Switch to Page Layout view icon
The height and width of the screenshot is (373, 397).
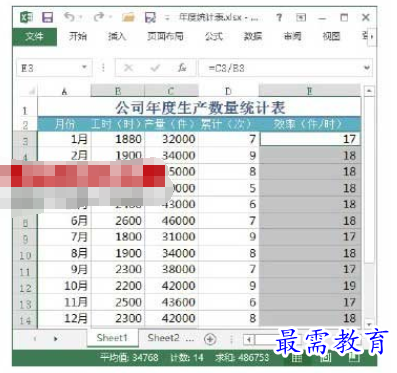(x=325, y=358)
